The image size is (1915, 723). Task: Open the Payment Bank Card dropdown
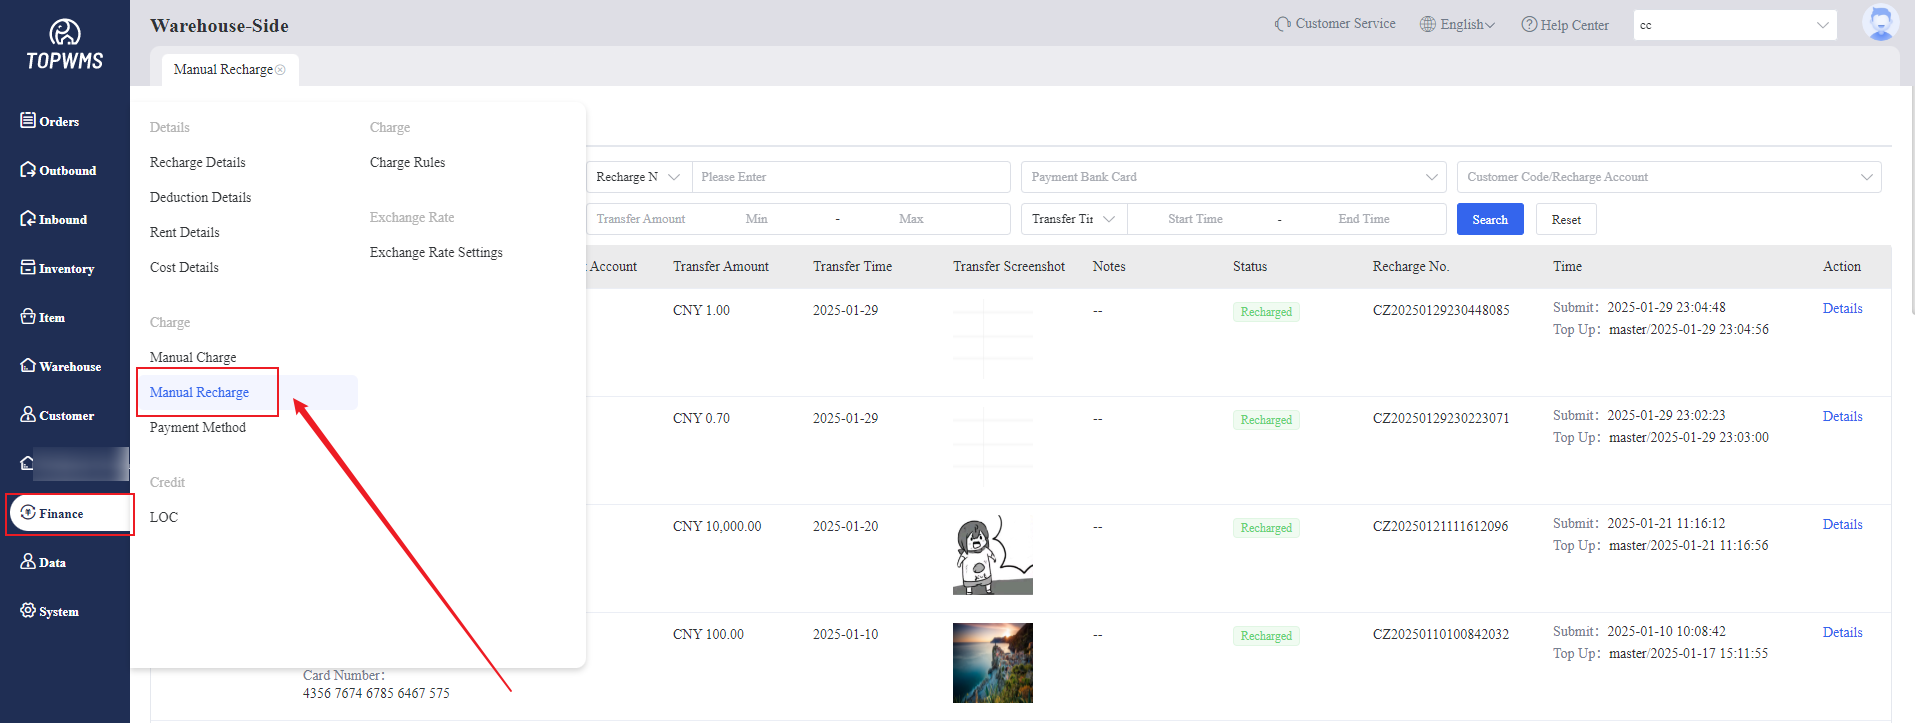(1233, 177)
